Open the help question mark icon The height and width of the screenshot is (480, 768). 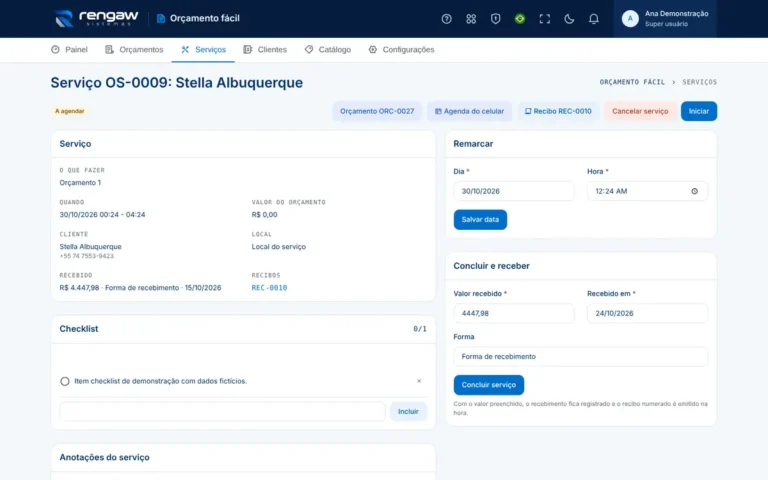coord(446,19)
